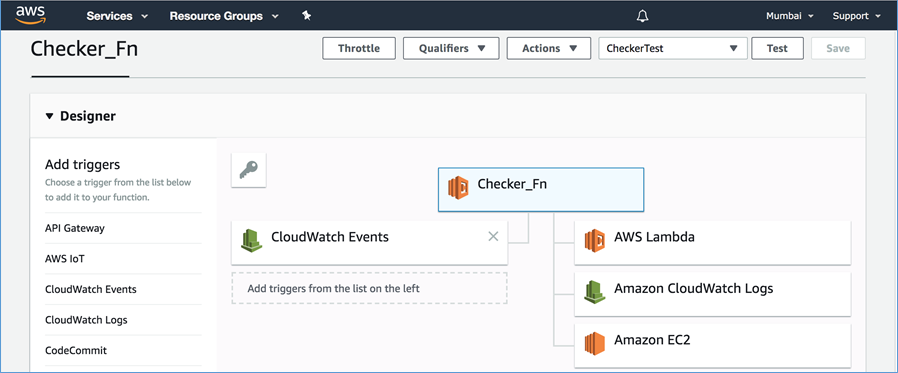Image resolution: width=898 pixels, height=373 pixels.
Task: Open the notifications bell icon
Action: (x=643, y=16)
